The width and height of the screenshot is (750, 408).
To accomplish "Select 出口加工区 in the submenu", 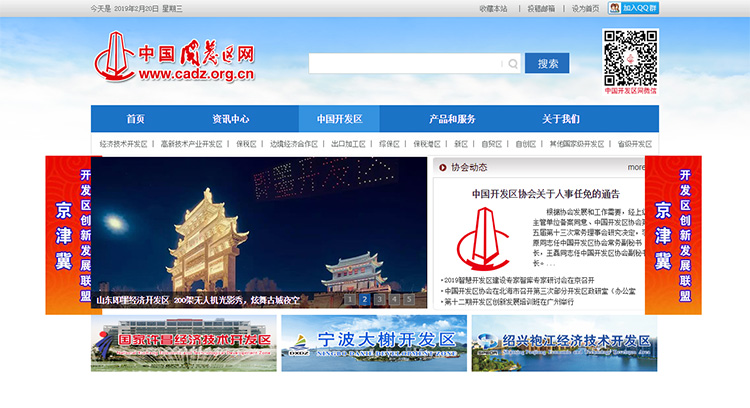I will [x=348, y=144].
